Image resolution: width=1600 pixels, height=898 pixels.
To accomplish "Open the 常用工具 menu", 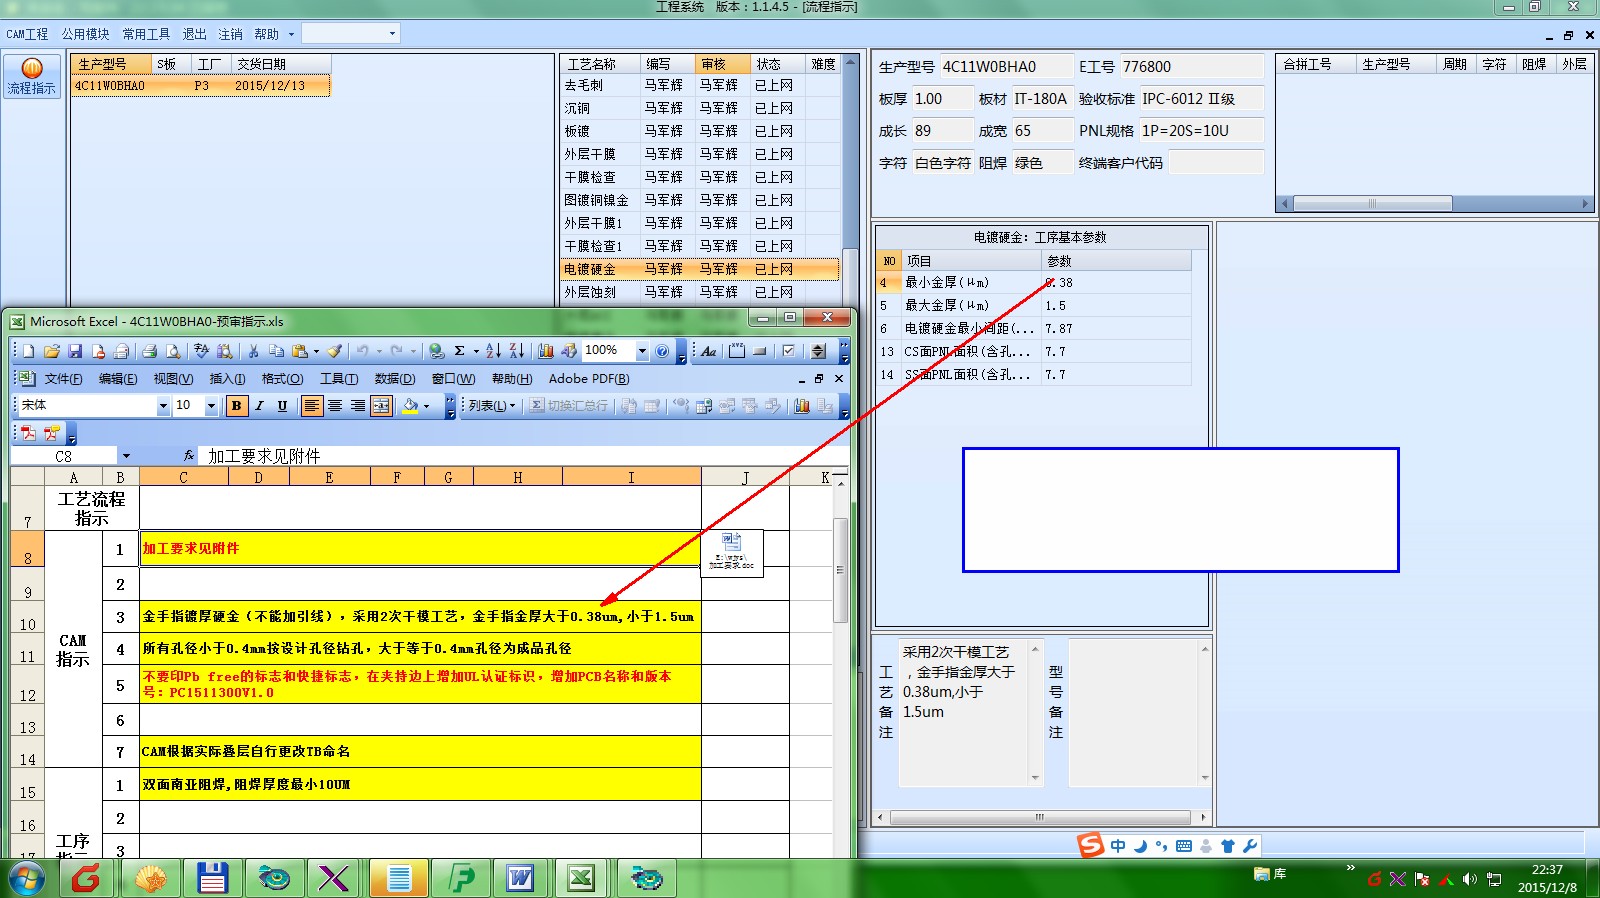I will coord(146,34).
